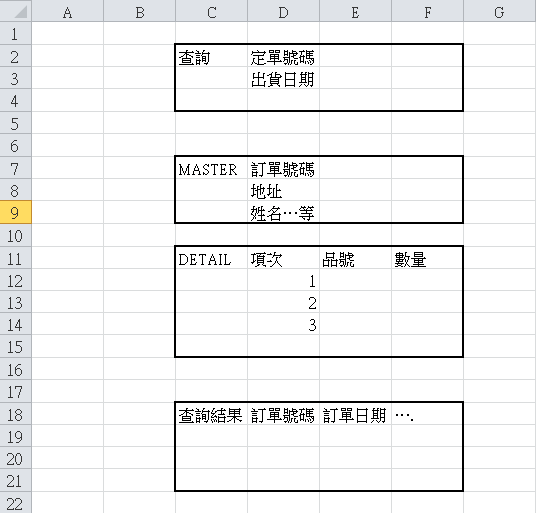Select column D header

point(283,11)
